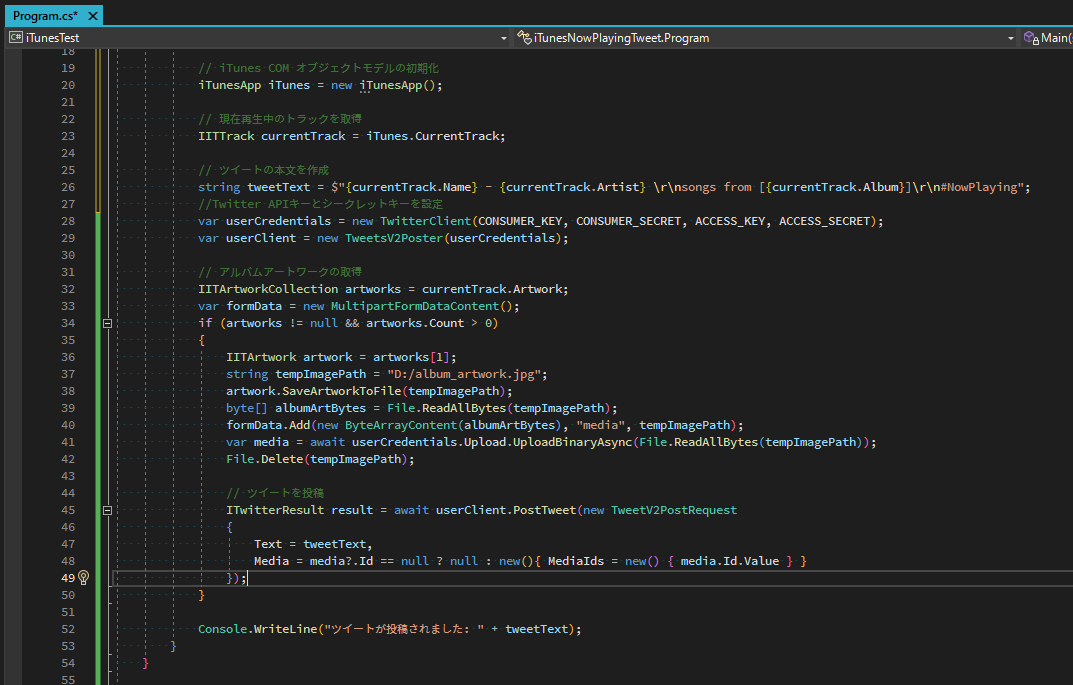The image size is (1073, 685).
Task: Click "albumArtBytes" declaration on line 39
Action: pyautogui.click(x=320, y=408)
